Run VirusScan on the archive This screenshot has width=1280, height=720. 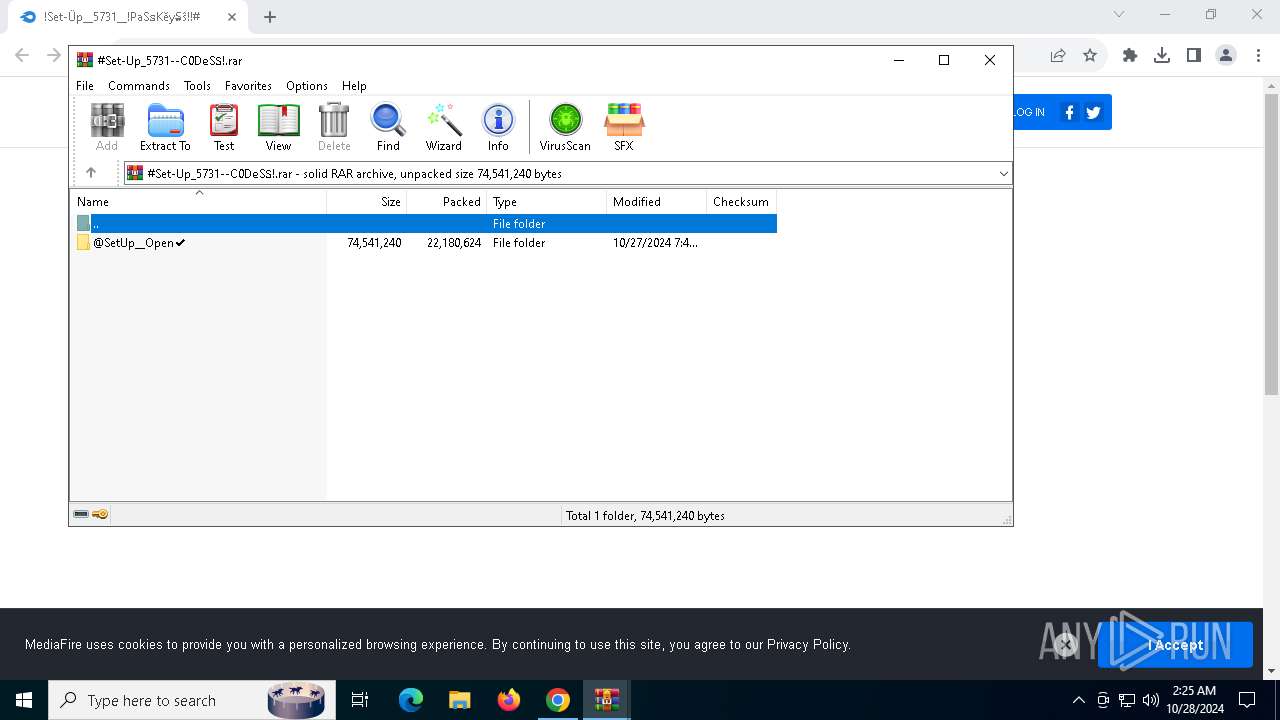click(565, 127)
